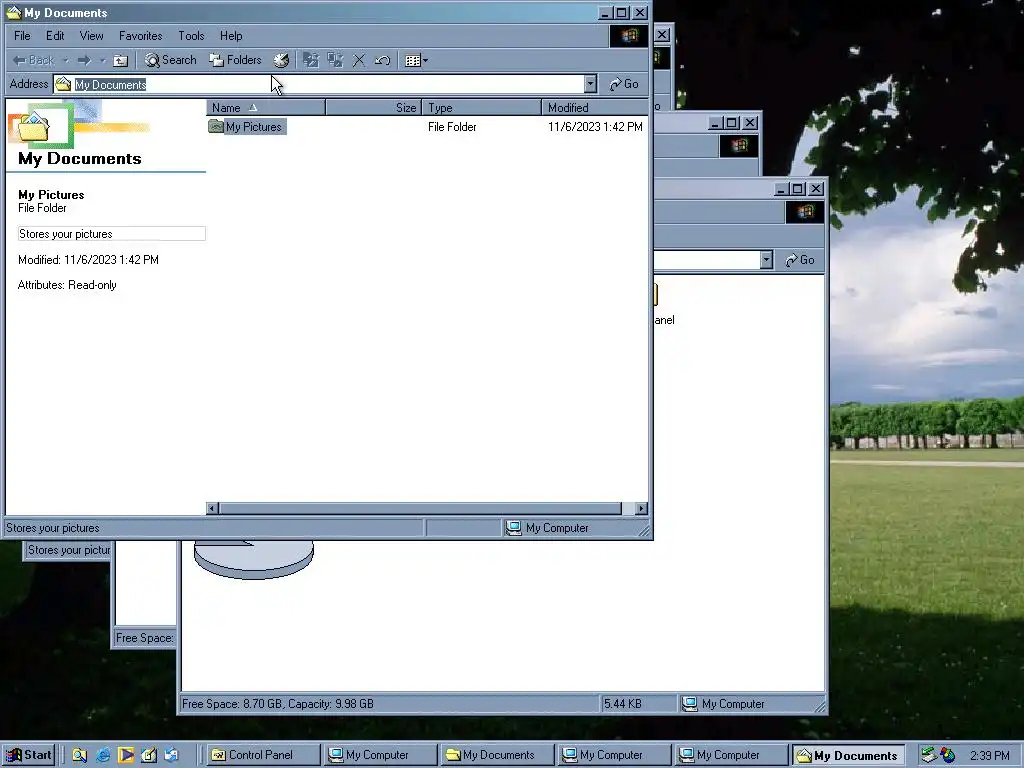Click the Free Space 8.70 GB status text
Screen dimensions: 1024x768
tap(278, 703)
